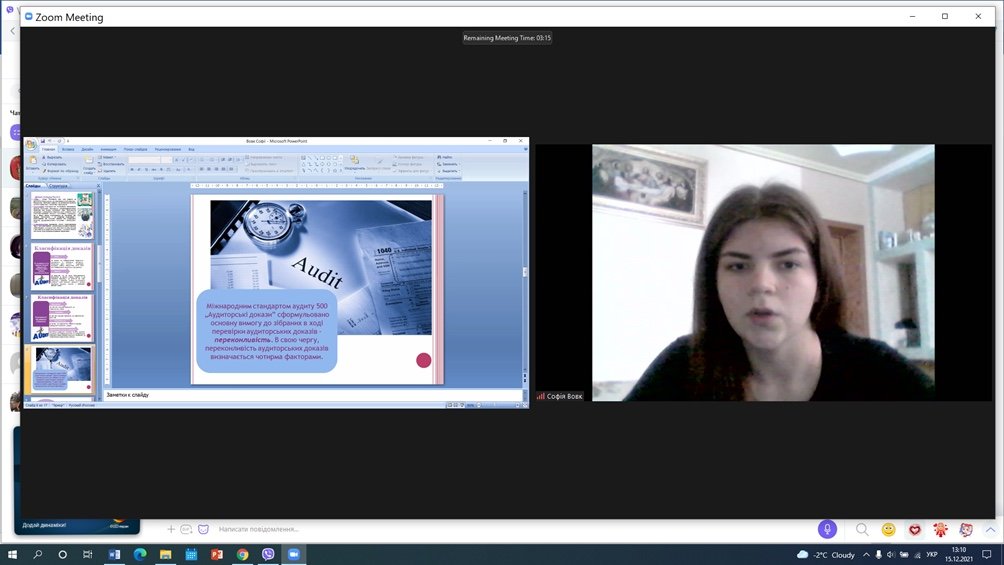The height and width of the screenshot is (565, 1004).
Task: Open font name box in PowerPoint ribbon
Action: point(144,160)
